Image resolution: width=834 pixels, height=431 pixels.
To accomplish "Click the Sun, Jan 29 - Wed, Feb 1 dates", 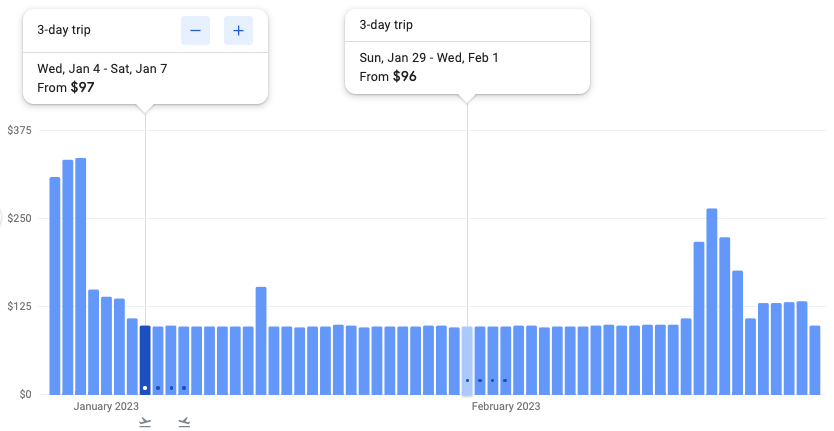I will click(x=429, y=57).
